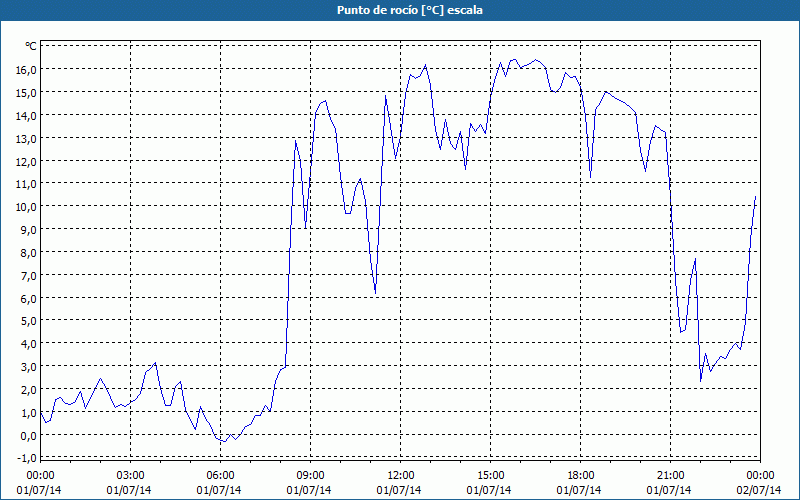Select the '01/07/14' date under 06:00

click(219, 490)
